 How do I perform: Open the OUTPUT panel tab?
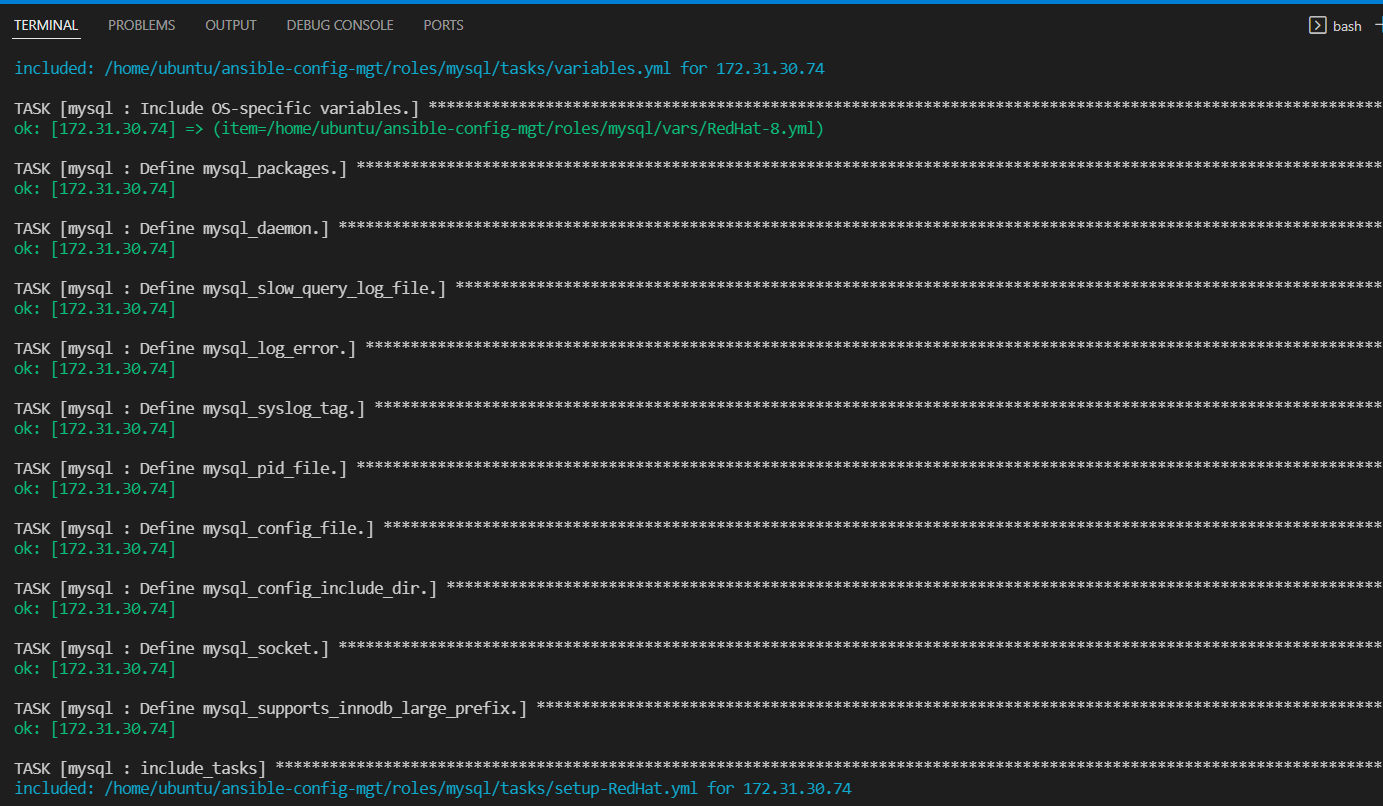pos(230,25)
